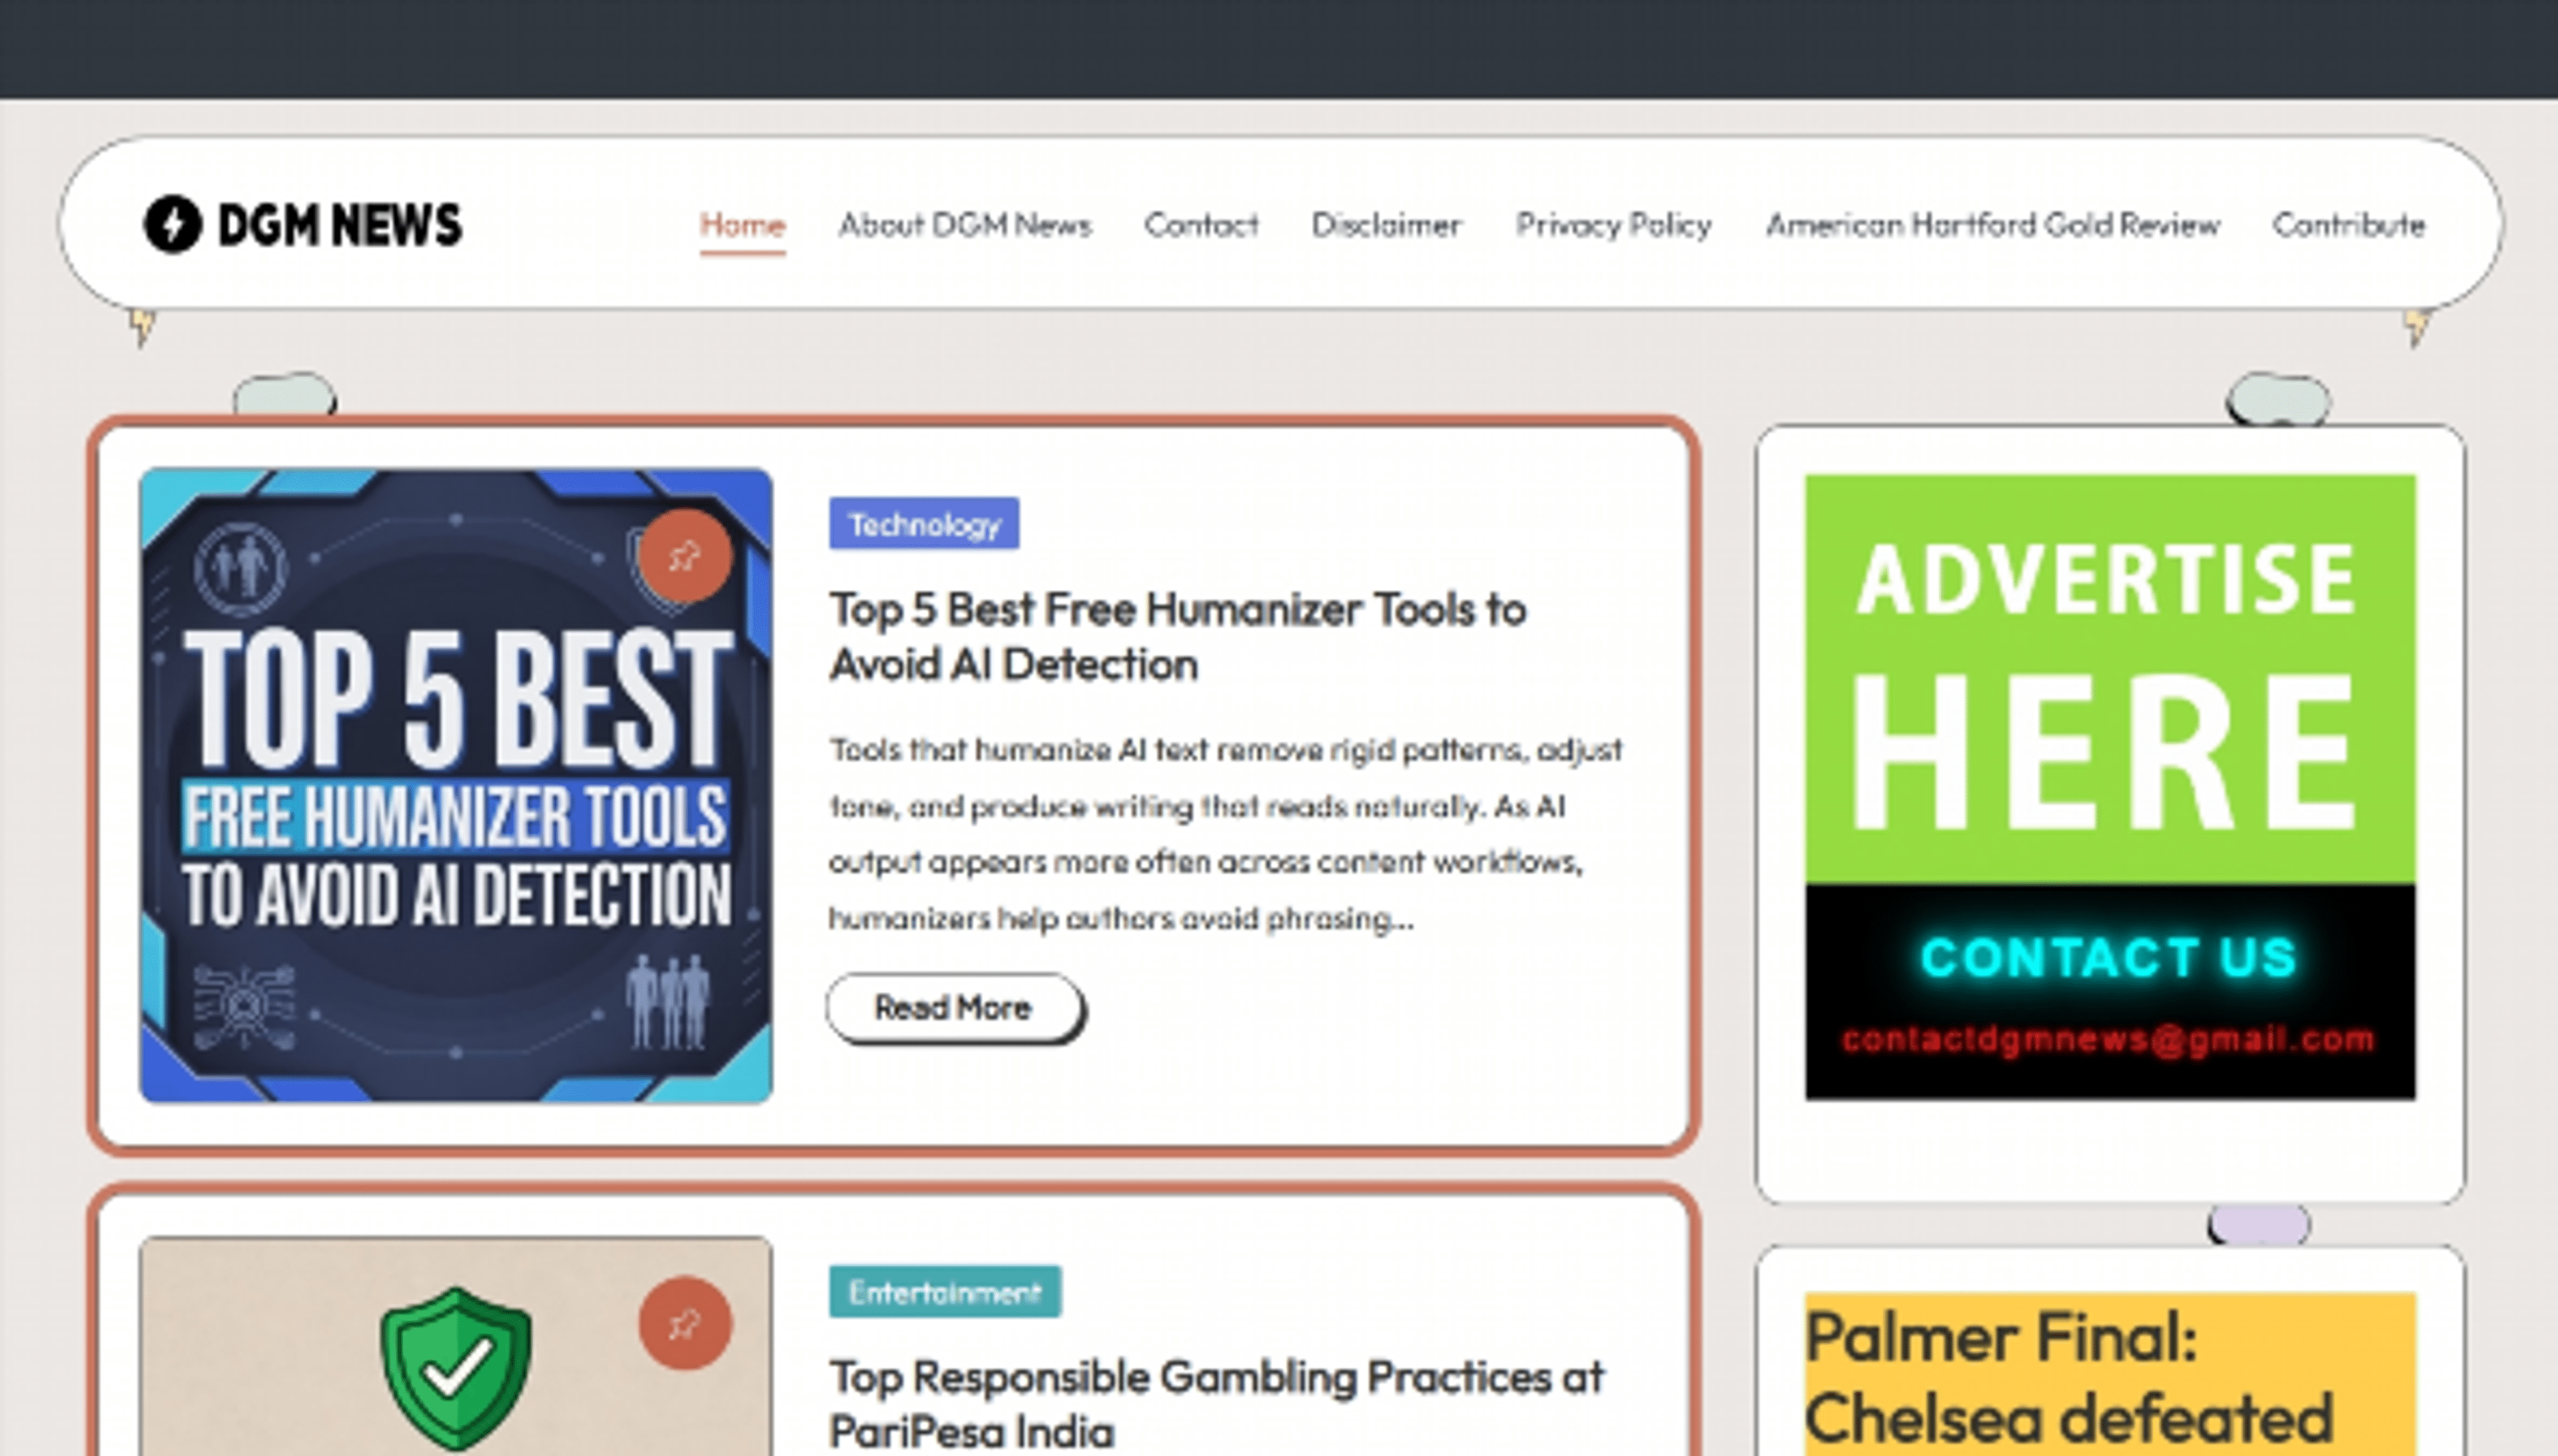
Task: Go to the Contact page
Action: [x=1201, y=225]
